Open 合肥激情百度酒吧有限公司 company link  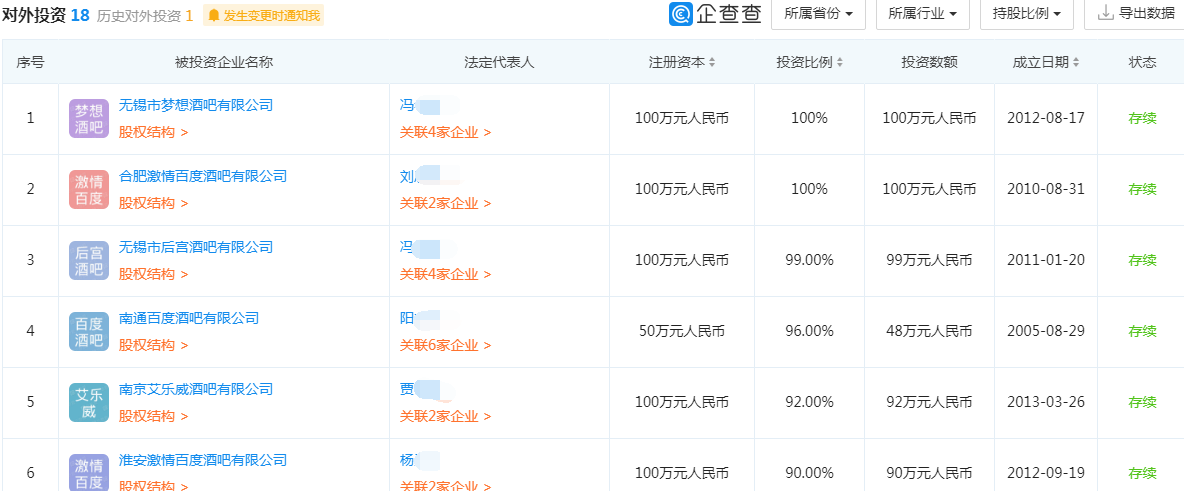(203, 176)
